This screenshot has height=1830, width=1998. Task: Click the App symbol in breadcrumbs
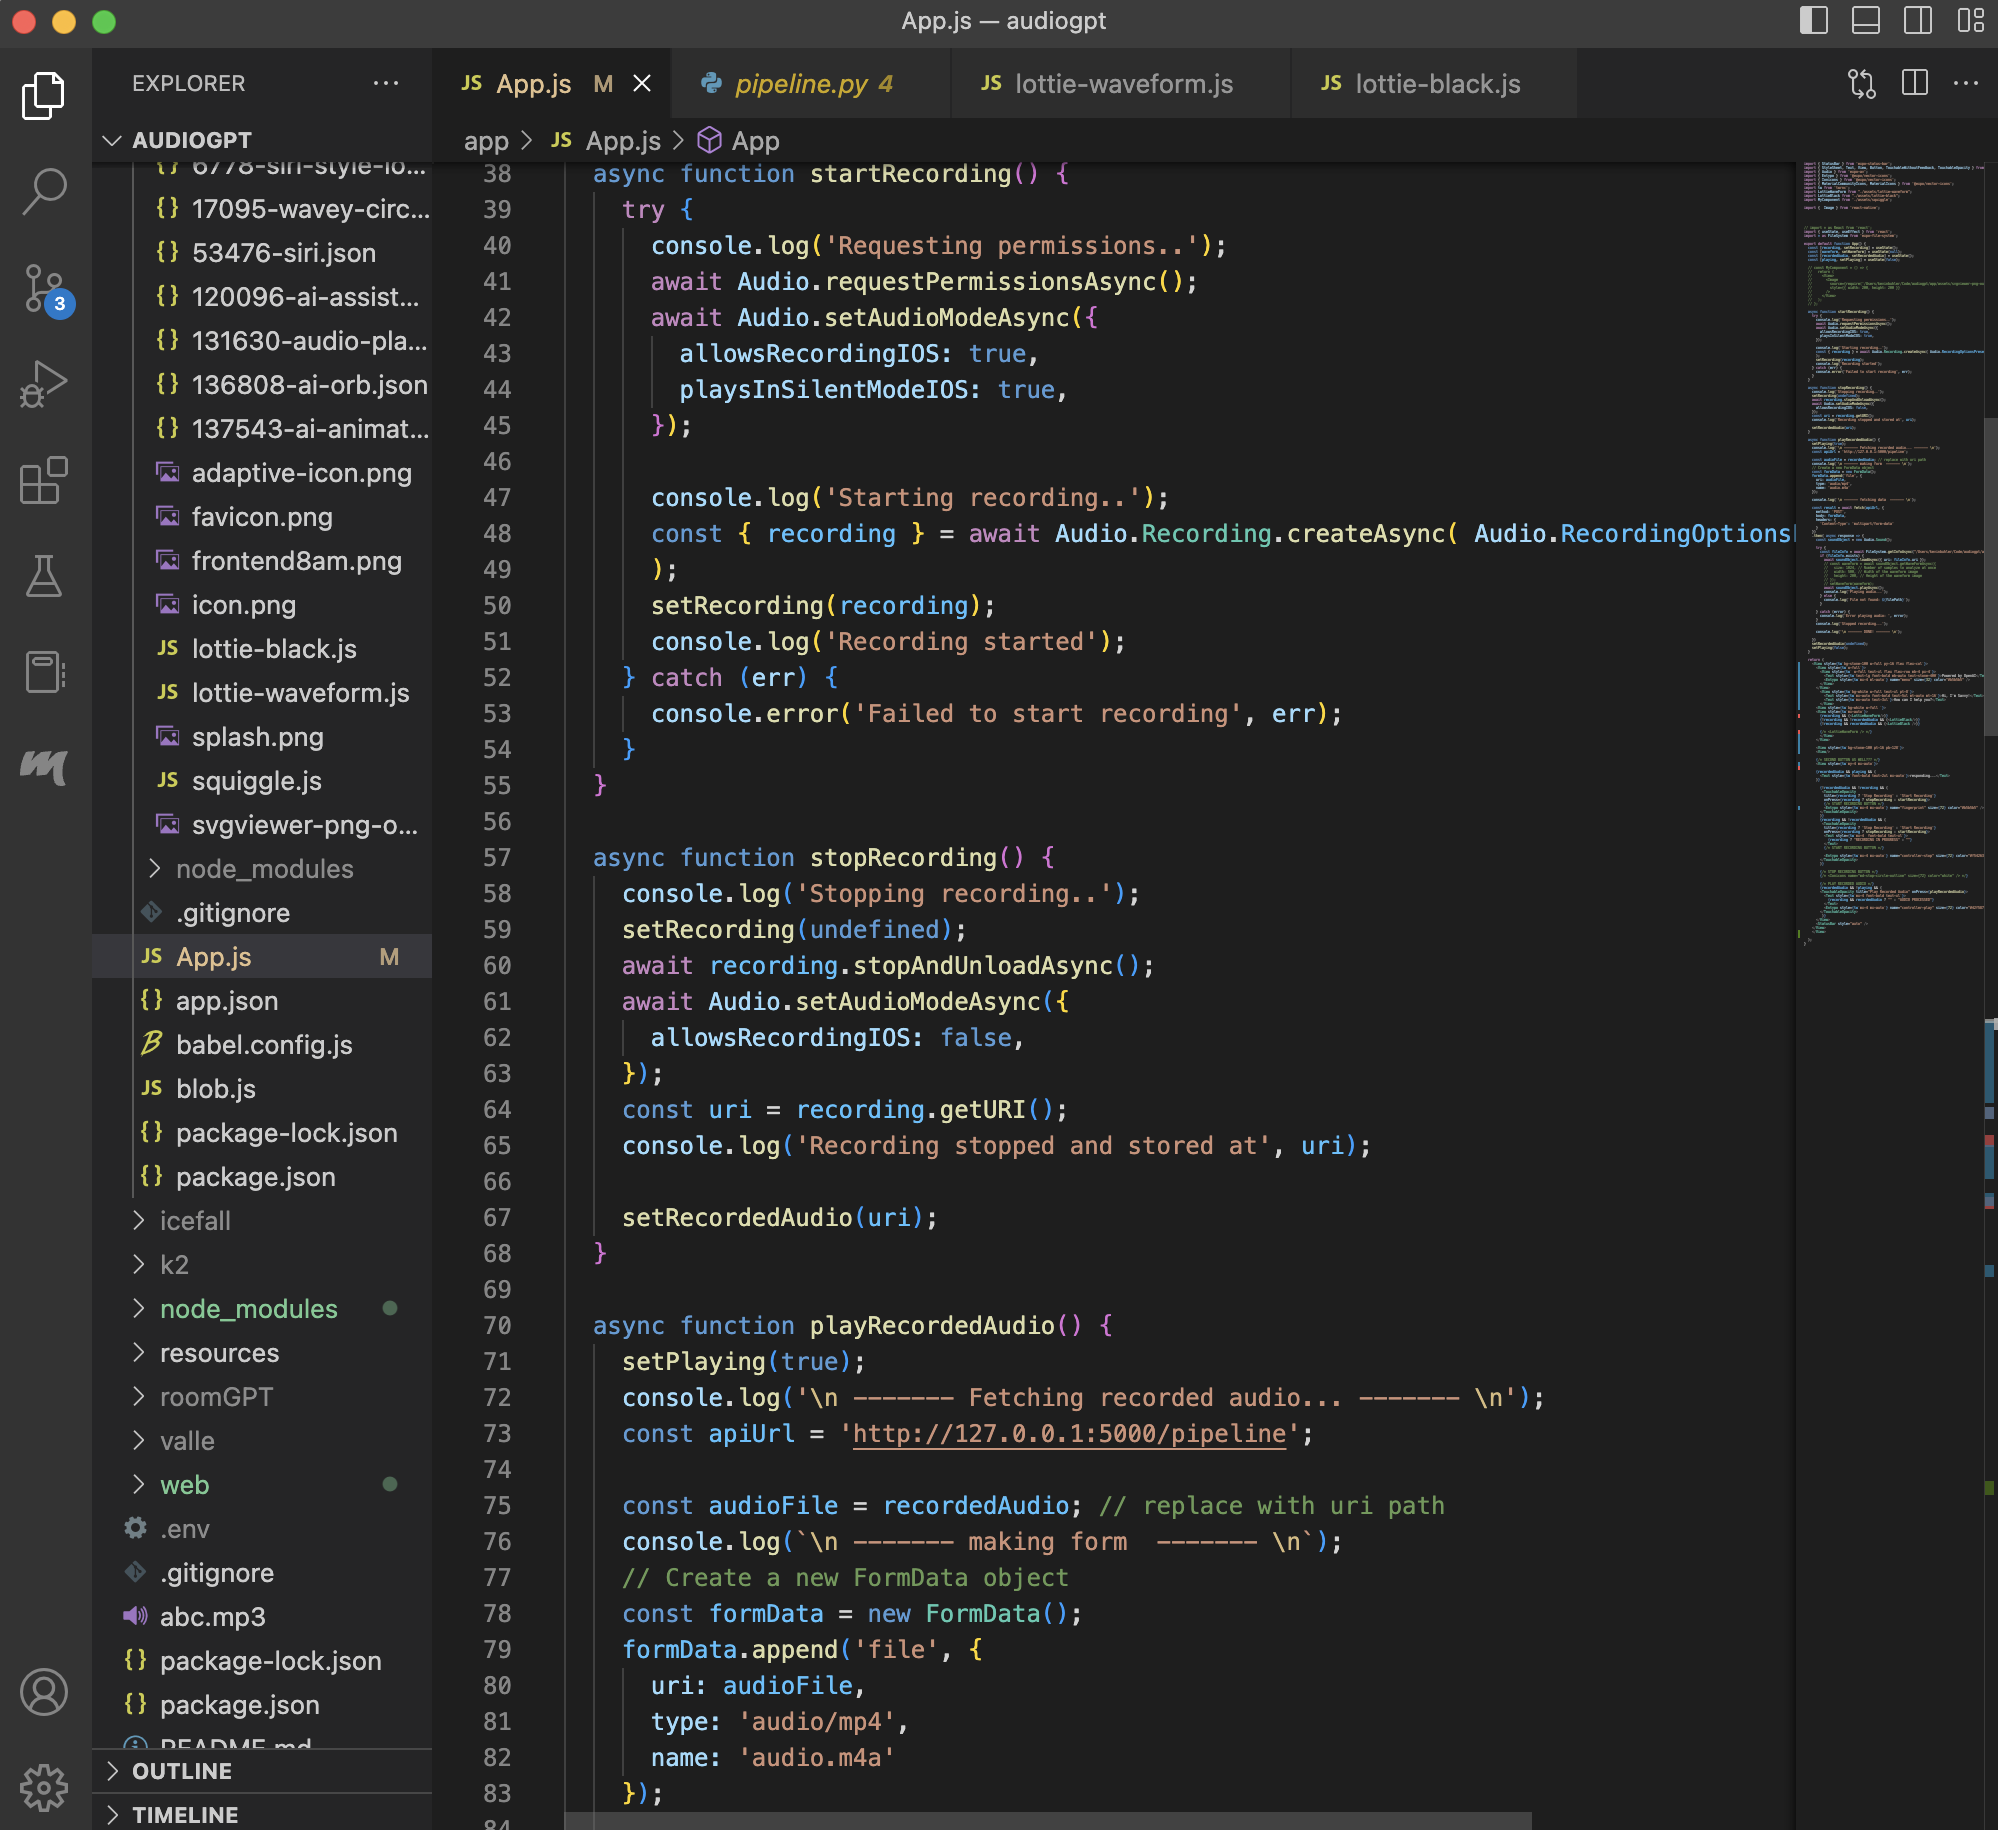pyautogui.click(x=754, y=141)
